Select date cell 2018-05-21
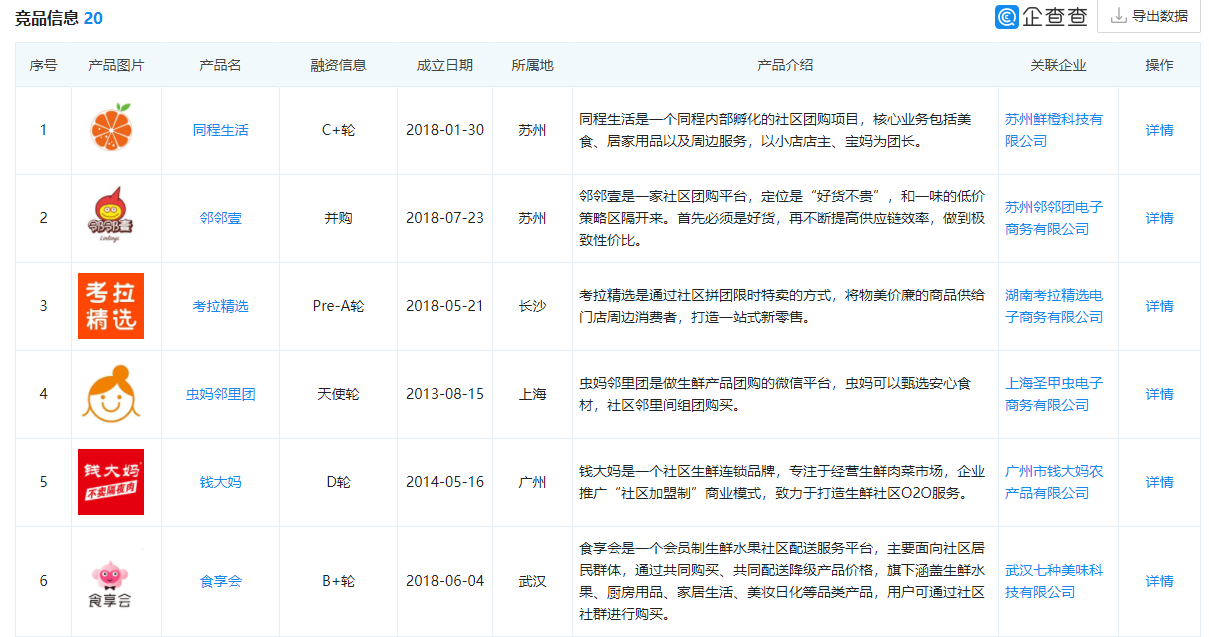 (x=445, y=306)
